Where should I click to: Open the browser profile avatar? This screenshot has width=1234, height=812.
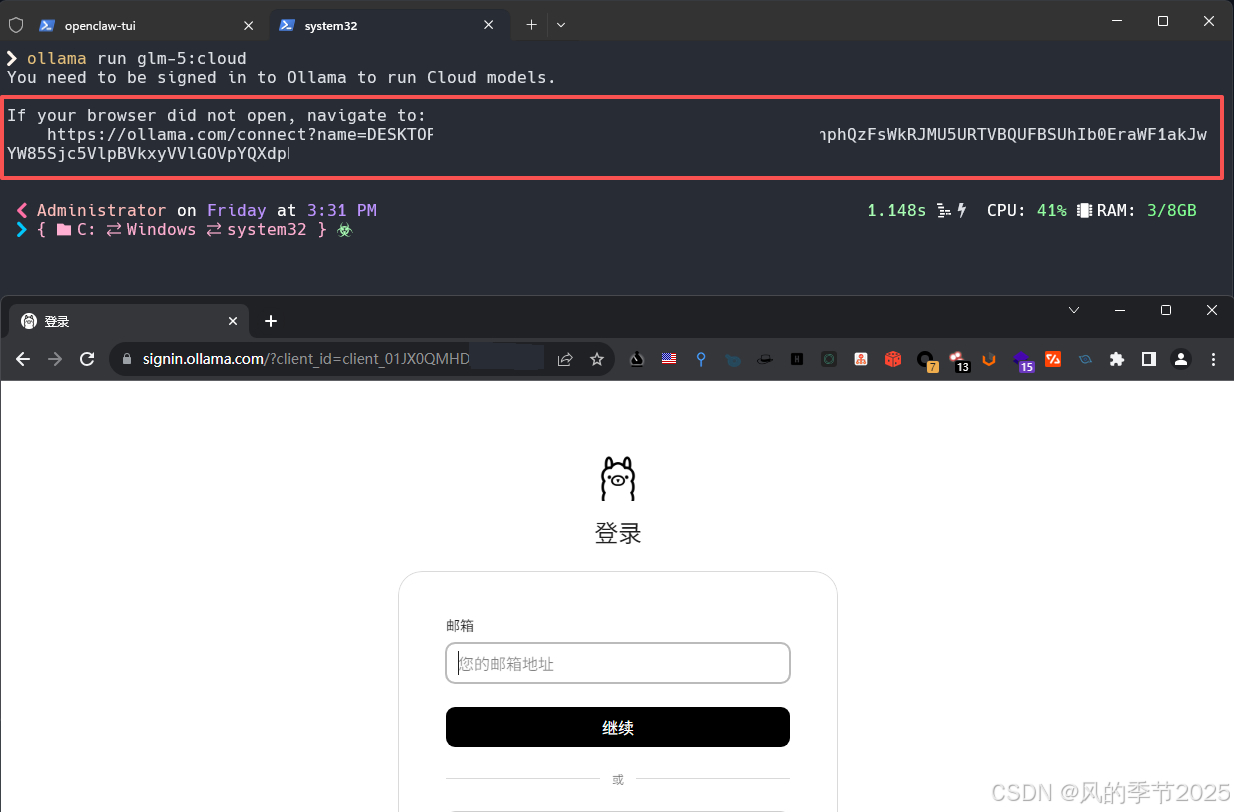pos(1181,359)
